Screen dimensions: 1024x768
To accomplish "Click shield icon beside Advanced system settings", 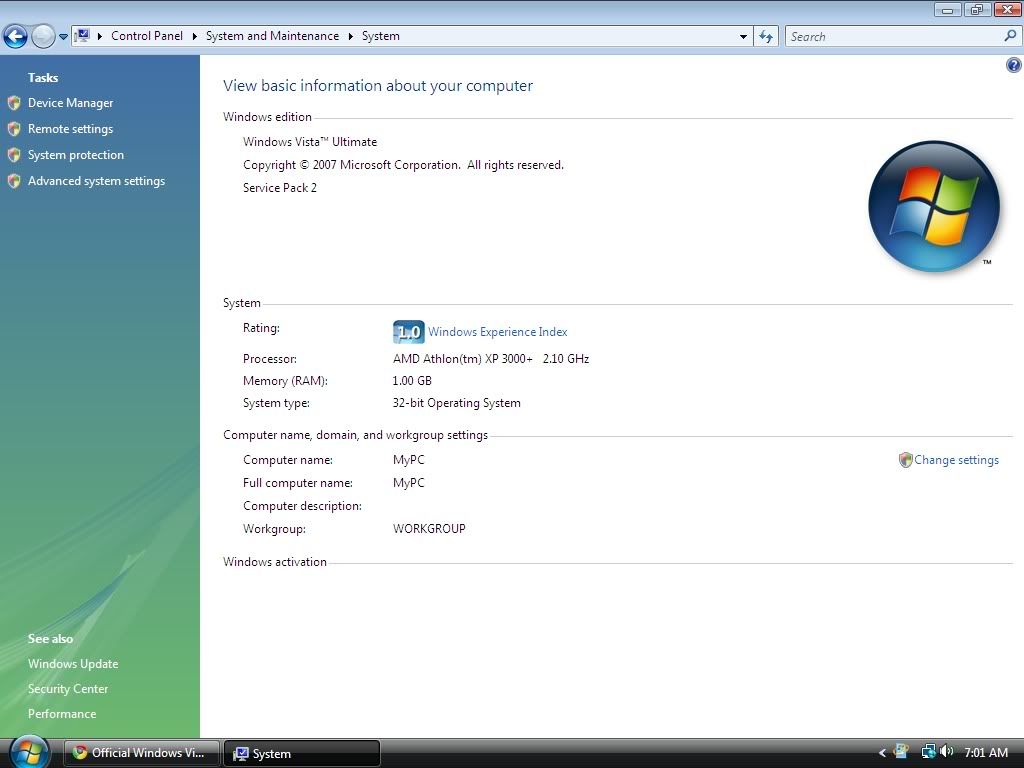I will tap(14, 182).
